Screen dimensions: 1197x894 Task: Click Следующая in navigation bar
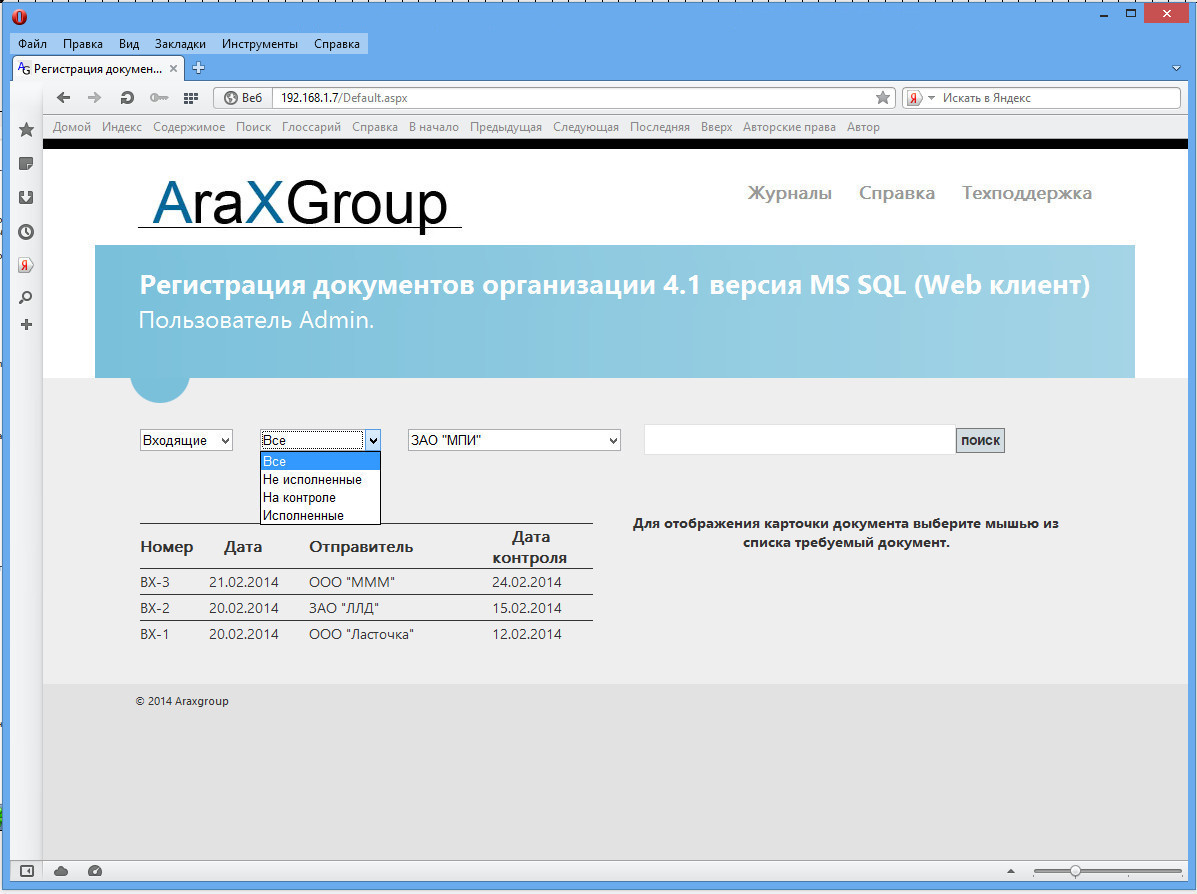click(586, 127)
